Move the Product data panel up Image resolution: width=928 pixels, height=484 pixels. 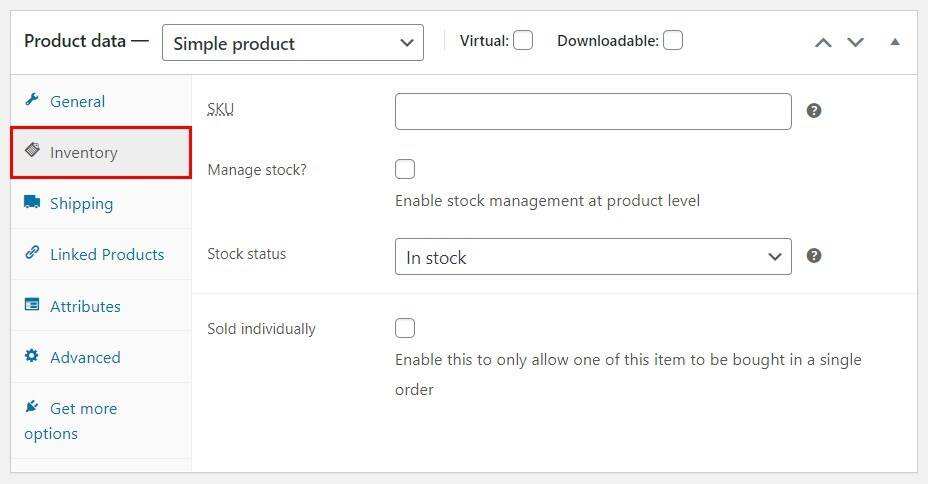[x=823, y=42]
